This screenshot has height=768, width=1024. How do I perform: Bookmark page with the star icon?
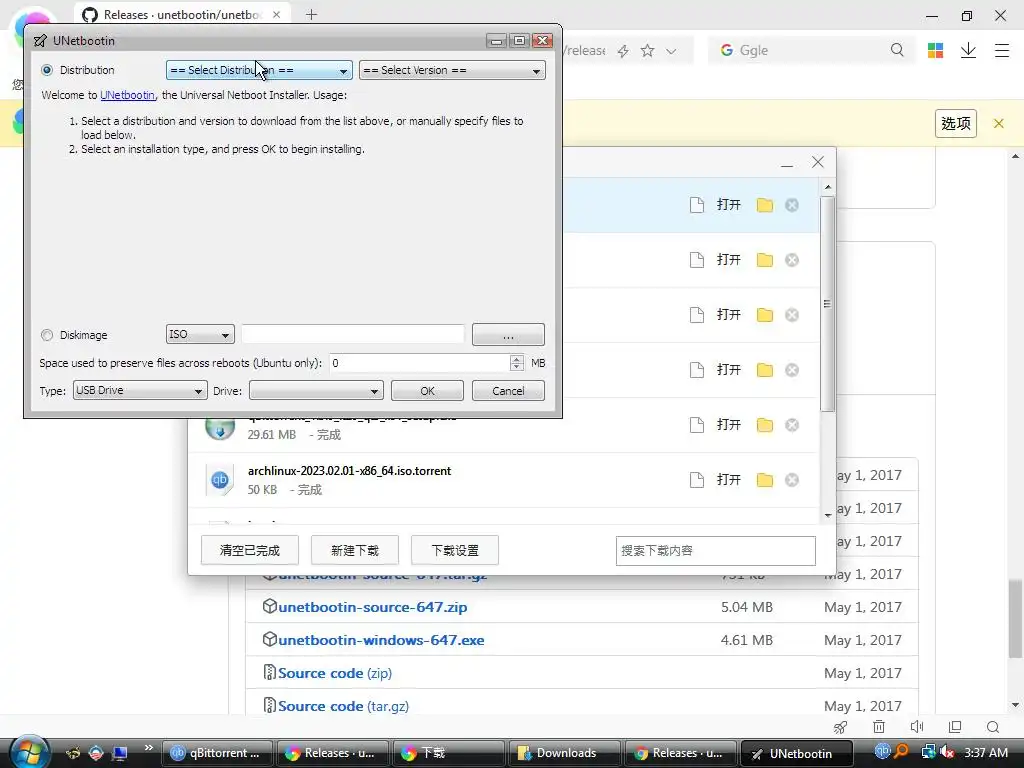pyautogui.click(x=647, y=51)
